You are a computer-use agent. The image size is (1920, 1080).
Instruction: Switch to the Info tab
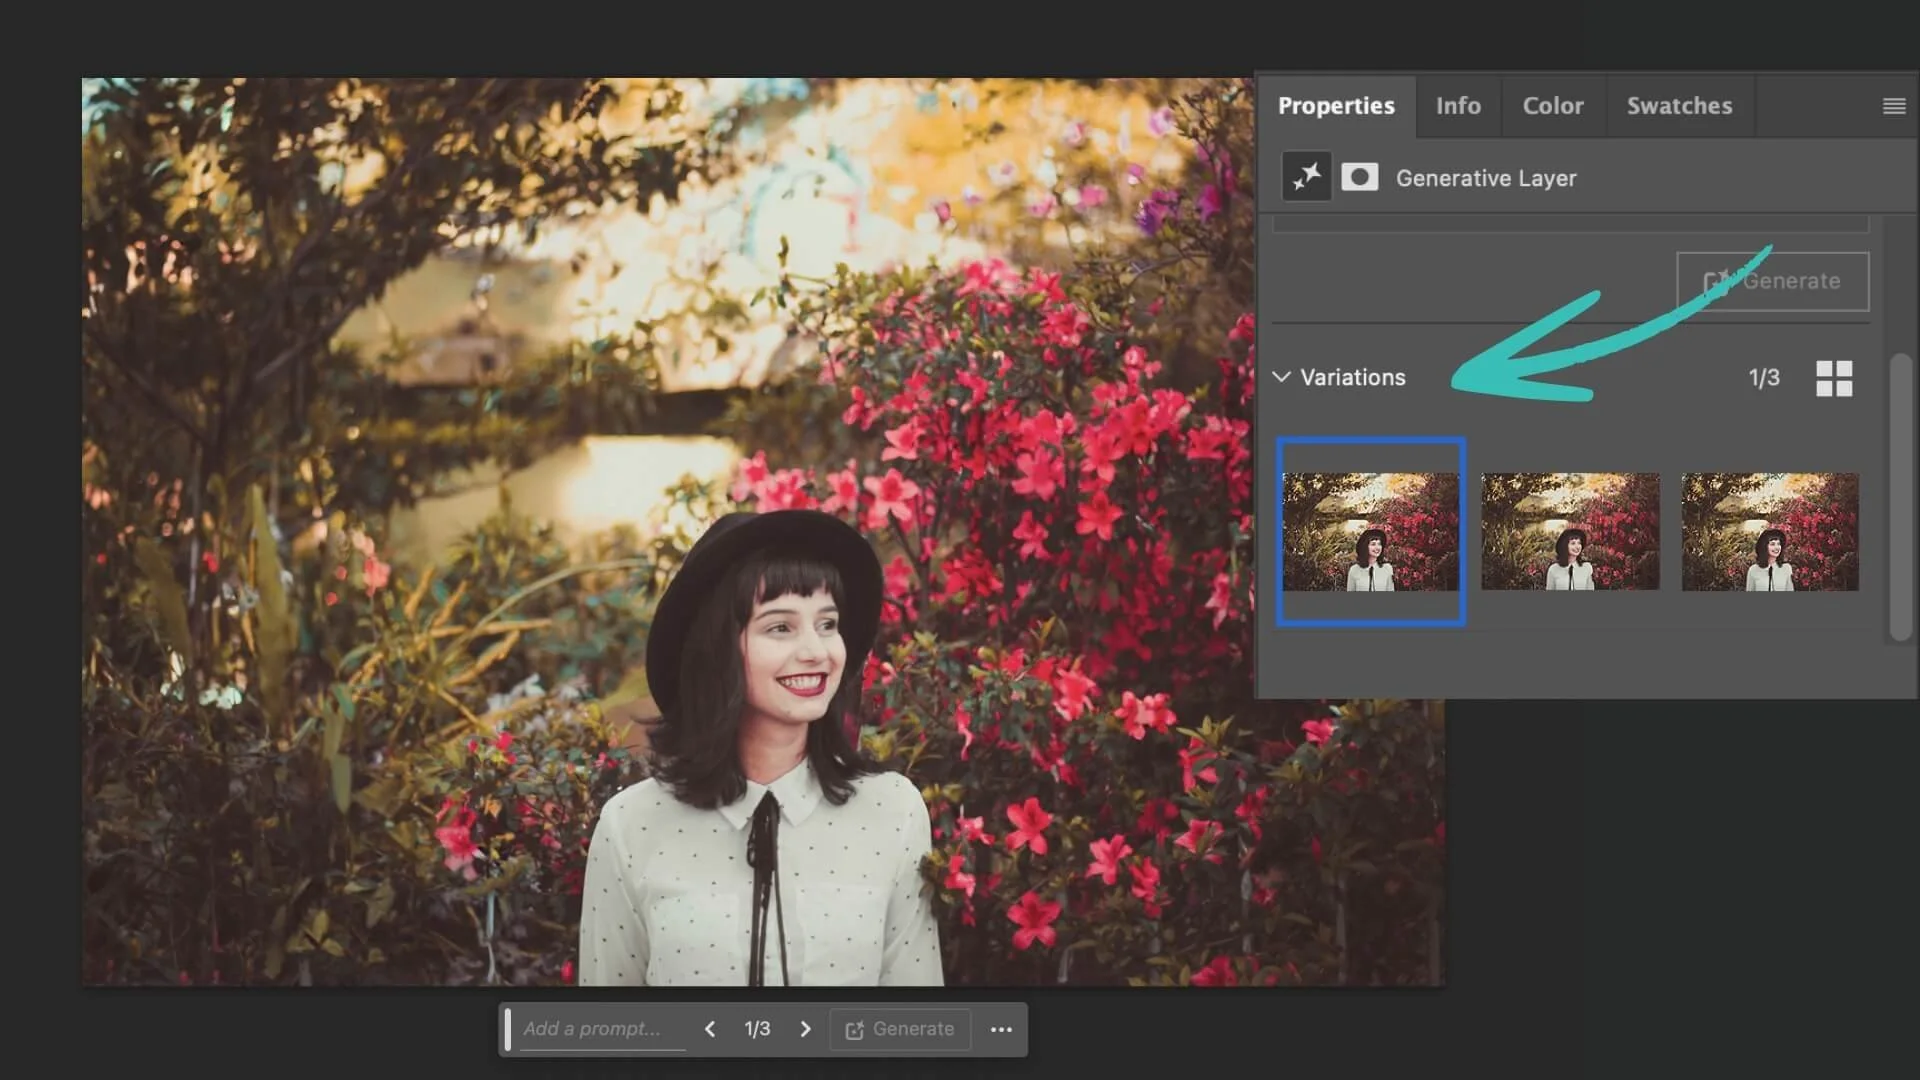[1458, 106]
